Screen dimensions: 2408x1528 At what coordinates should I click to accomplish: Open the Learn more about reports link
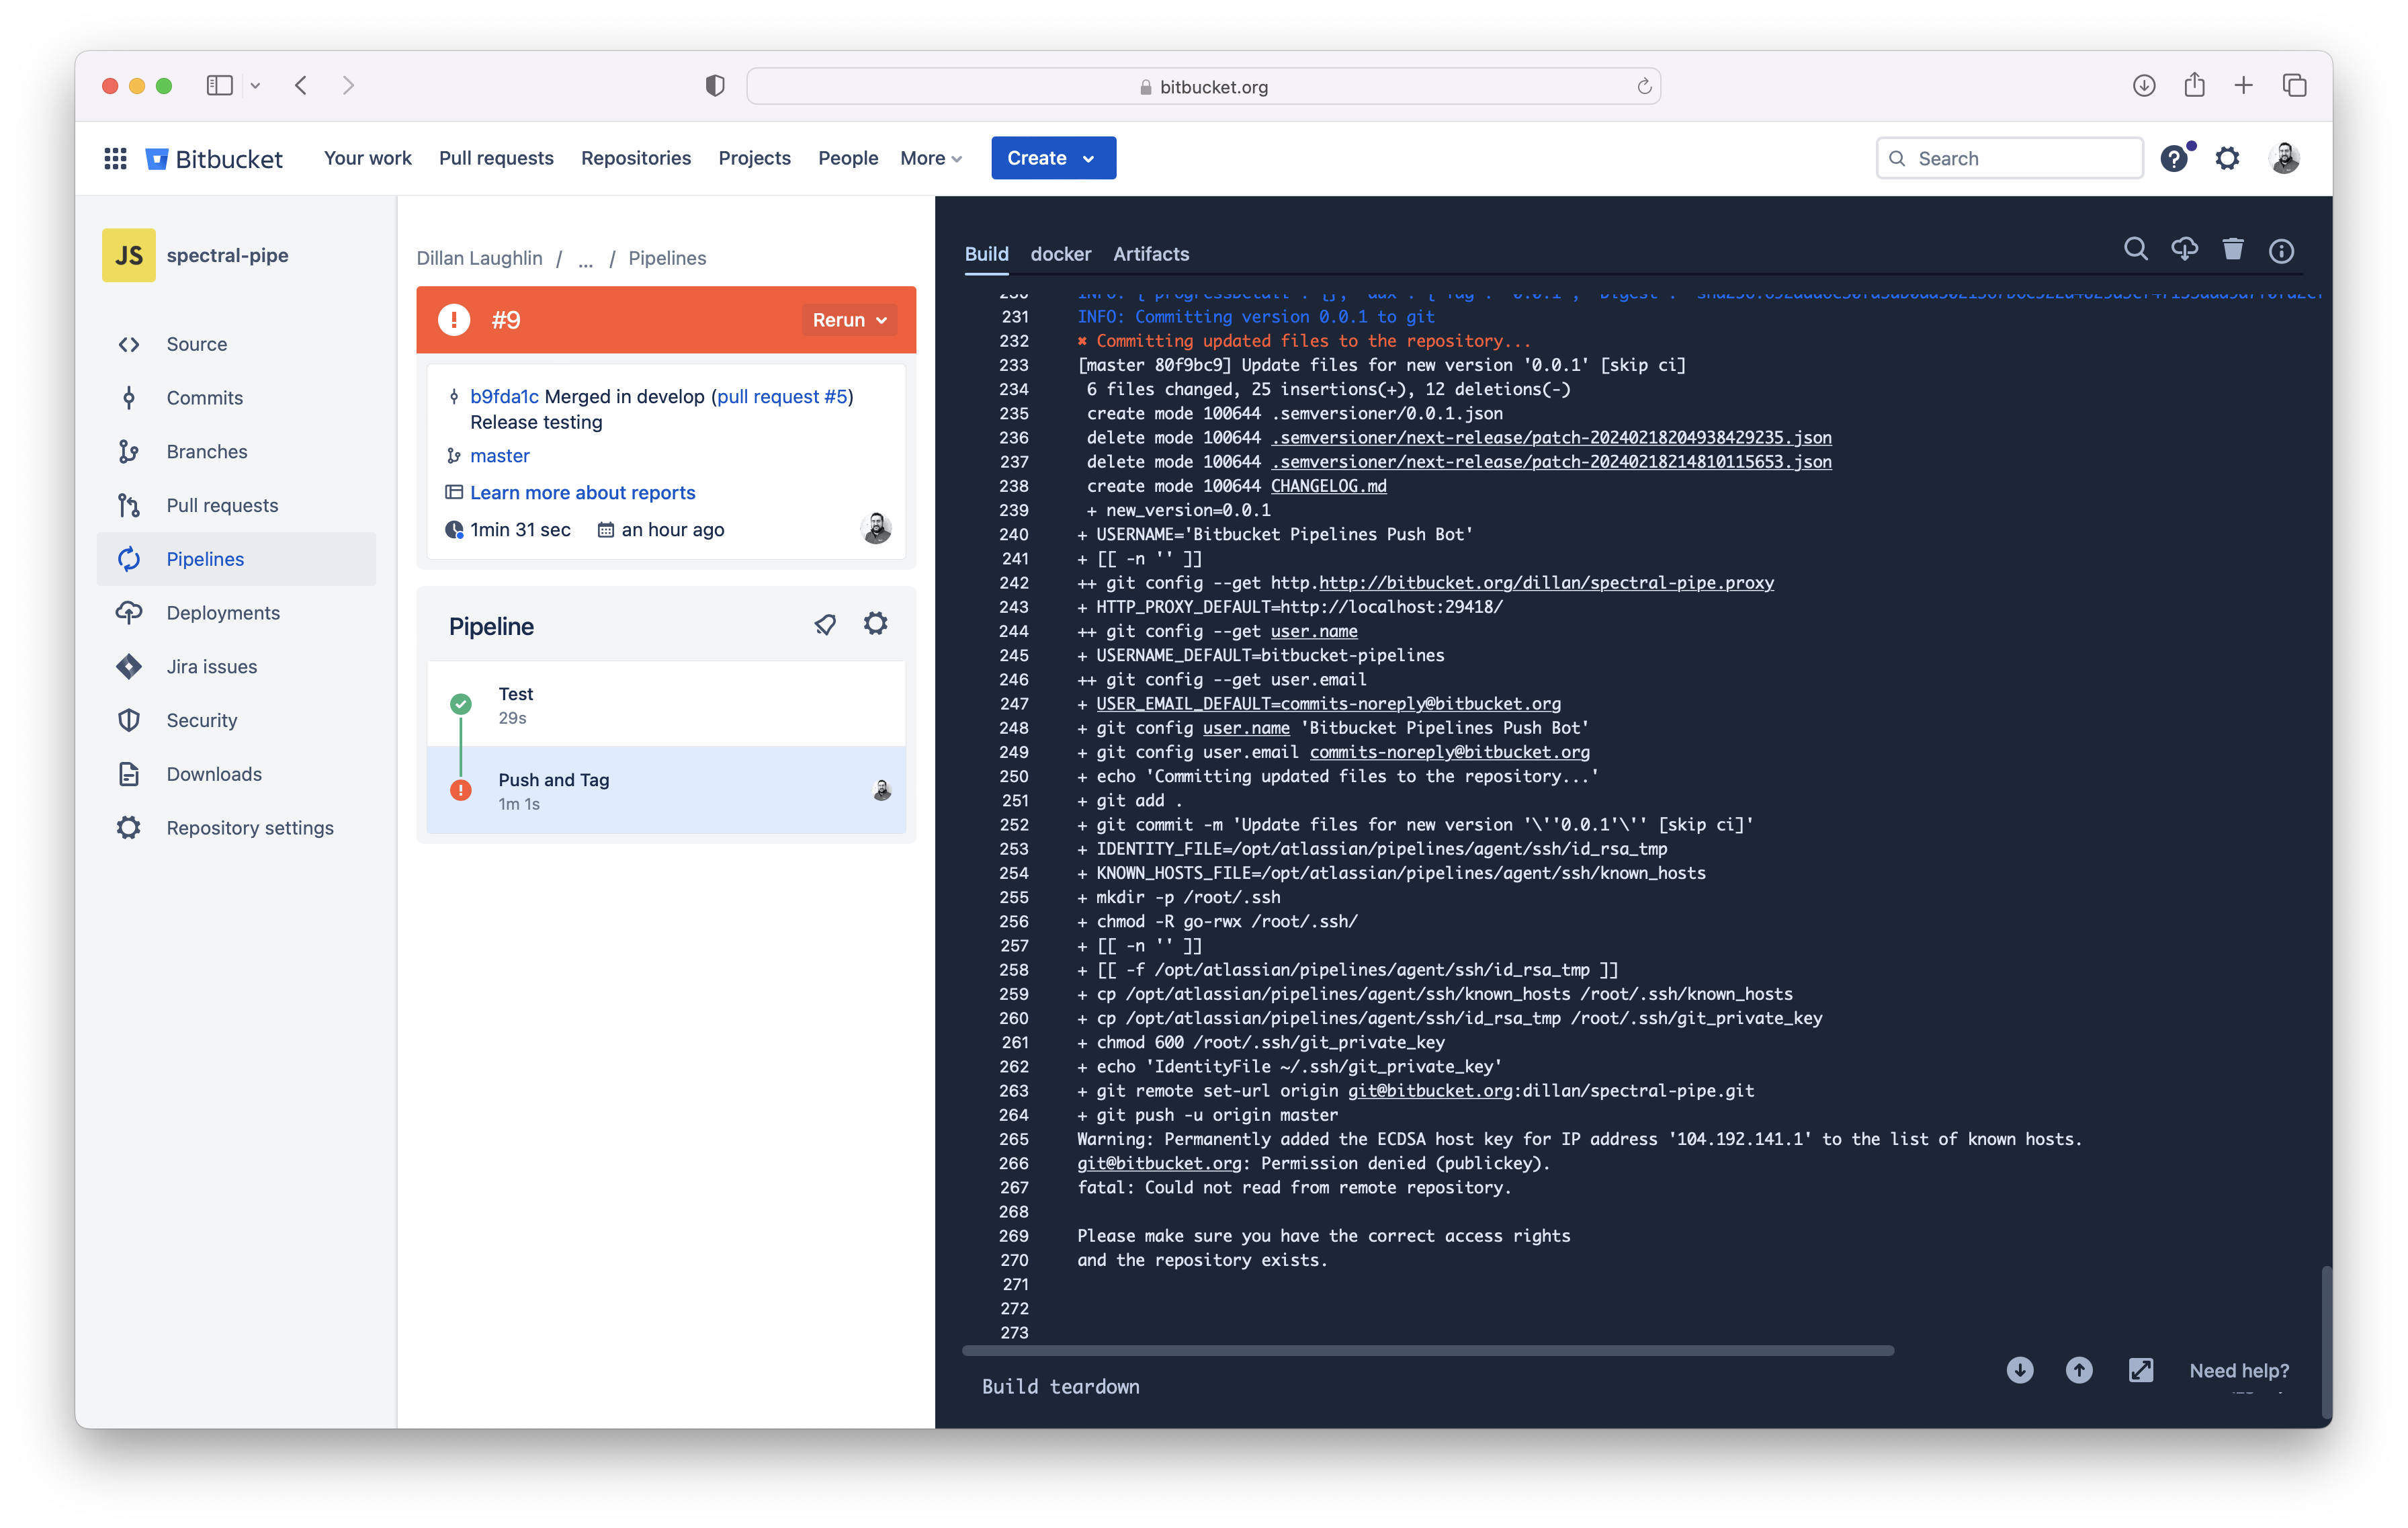coord(582,492)
